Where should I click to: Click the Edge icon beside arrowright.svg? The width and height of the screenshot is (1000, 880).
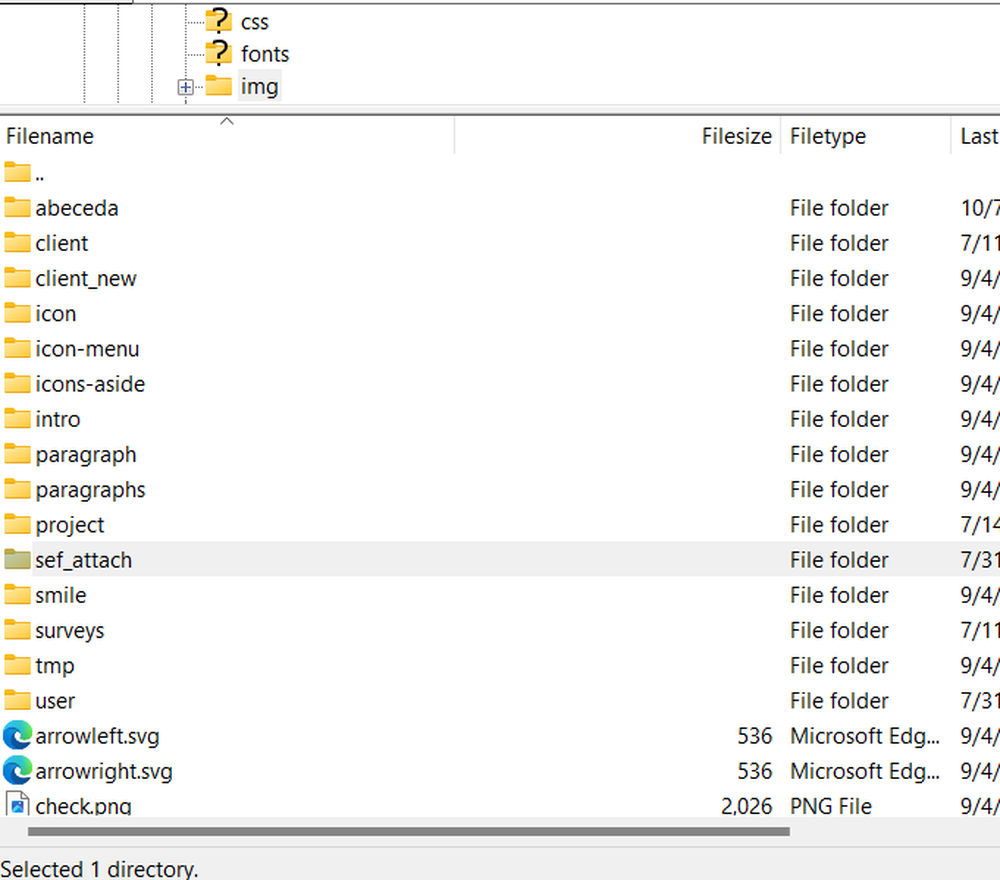[17, 771]
